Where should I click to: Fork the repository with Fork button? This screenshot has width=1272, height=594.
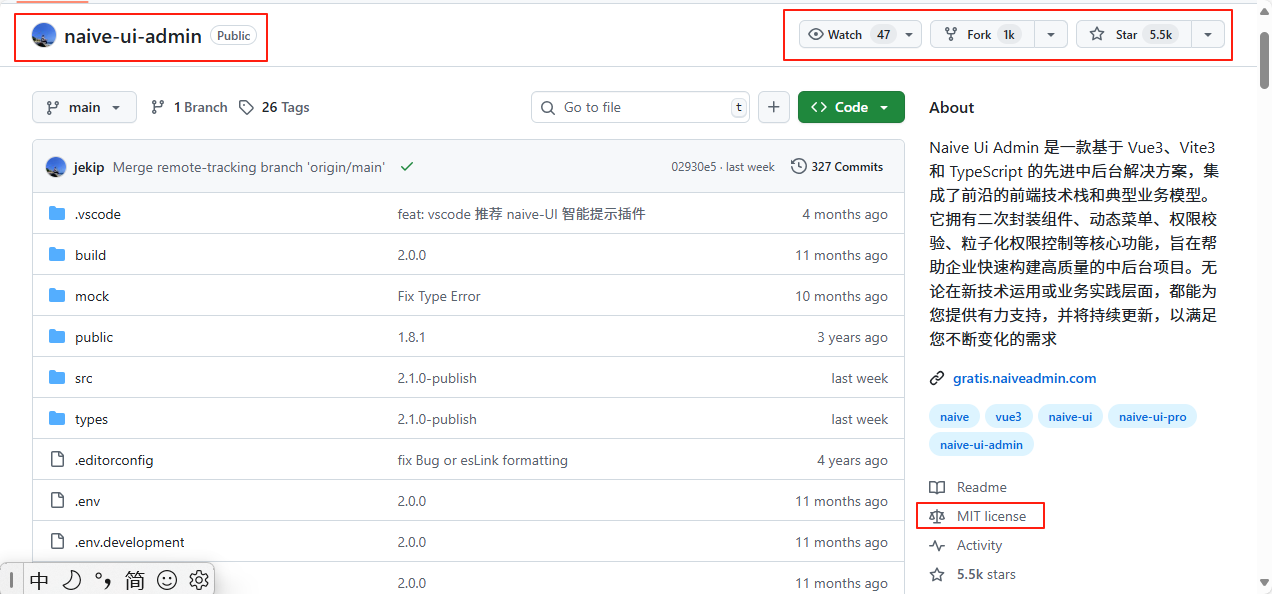[x=982, y=34]
